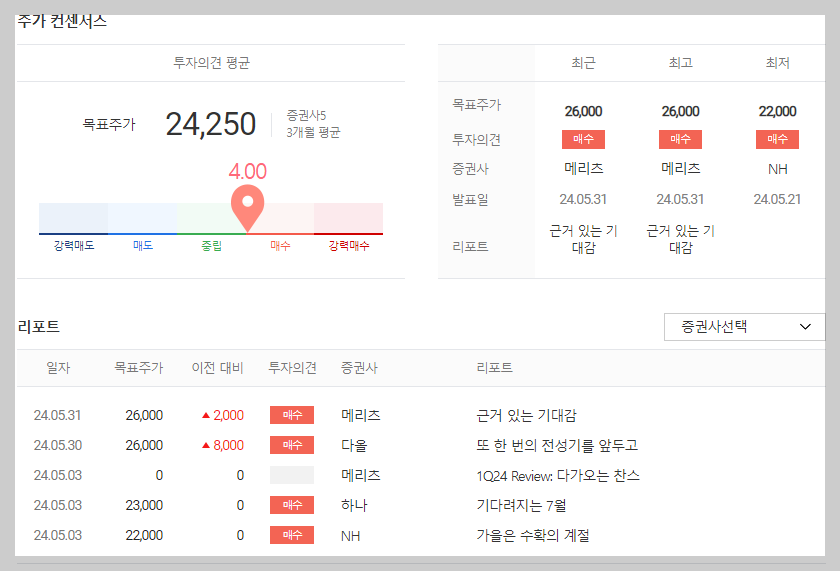The image size is (840, 571).
Task: Click the date 24.05.30 in report list
Action: (x=58, y=445)
